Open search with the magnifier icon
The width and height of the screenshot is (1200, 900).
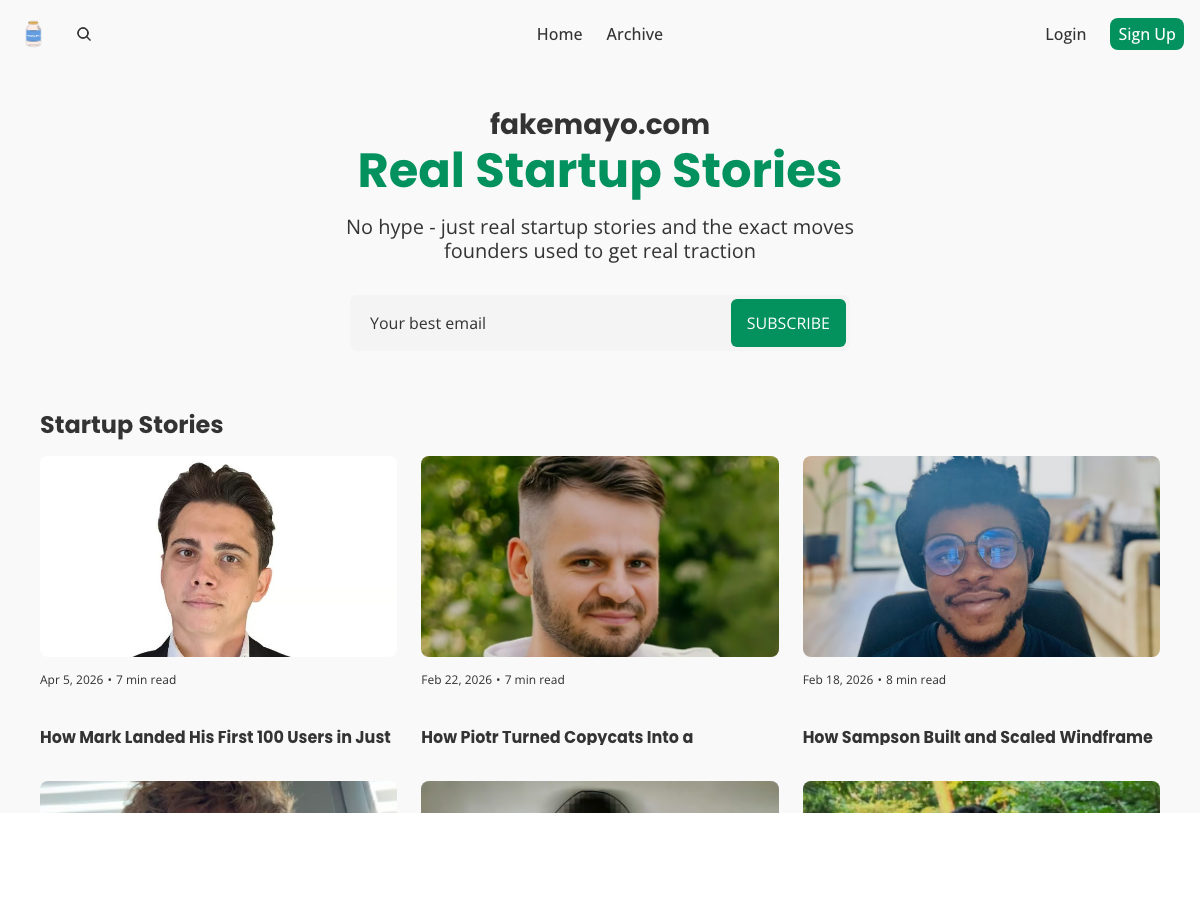tap(84, 34)
